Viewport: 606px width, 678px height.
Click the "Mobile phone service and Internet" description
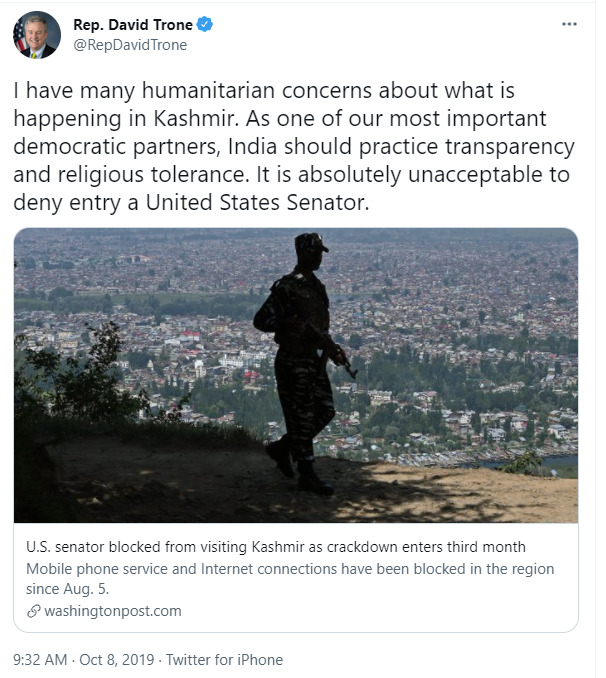click(x=290, y=579)
